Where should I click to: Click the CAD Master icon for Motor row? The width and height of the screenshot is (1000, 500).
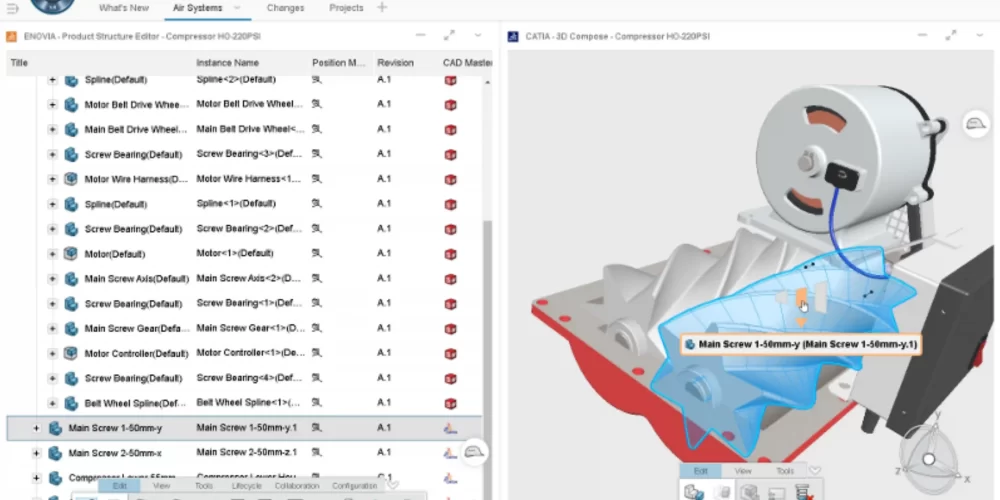(x=450, y=254)
